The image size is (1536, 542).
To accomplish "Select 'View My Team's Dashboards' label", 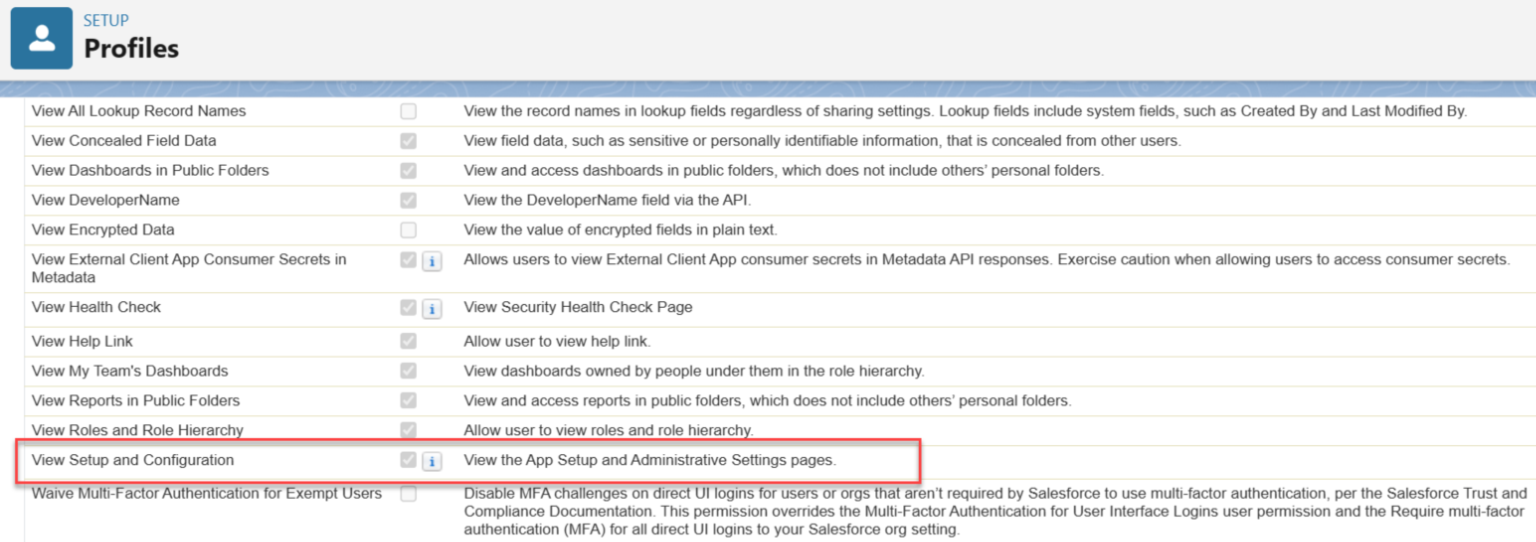I will [130, 371].
